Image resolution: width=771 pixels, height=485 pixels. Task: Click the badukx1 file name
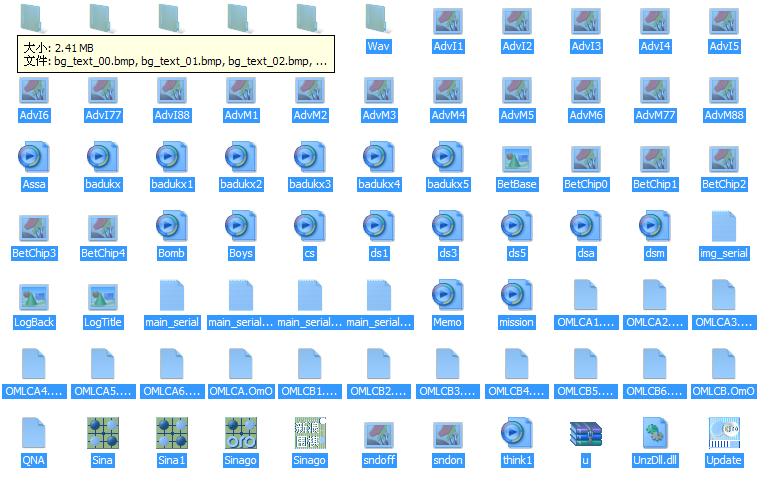point(172,184)
